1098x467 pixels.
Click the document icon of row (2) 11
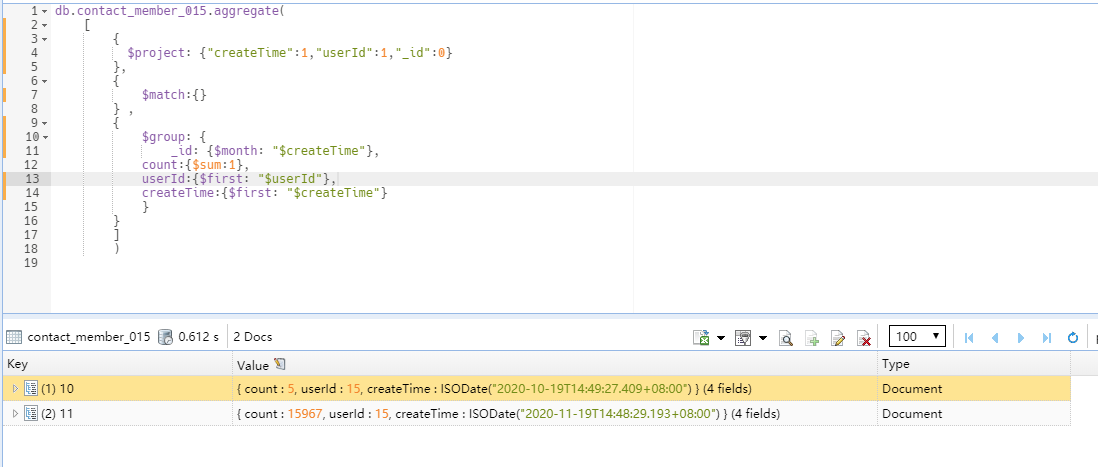(x=30, y=414)
